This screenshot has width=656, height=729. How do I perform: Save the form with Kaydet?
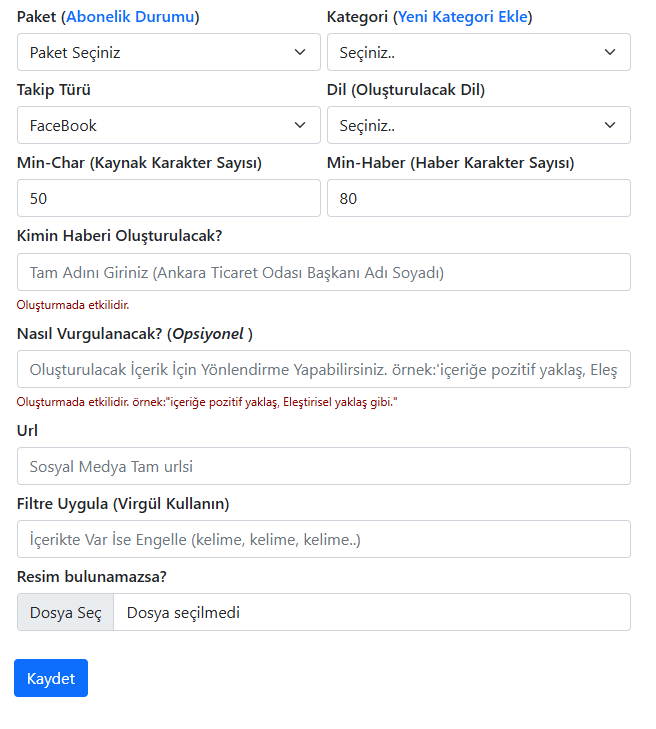point(51,678)
